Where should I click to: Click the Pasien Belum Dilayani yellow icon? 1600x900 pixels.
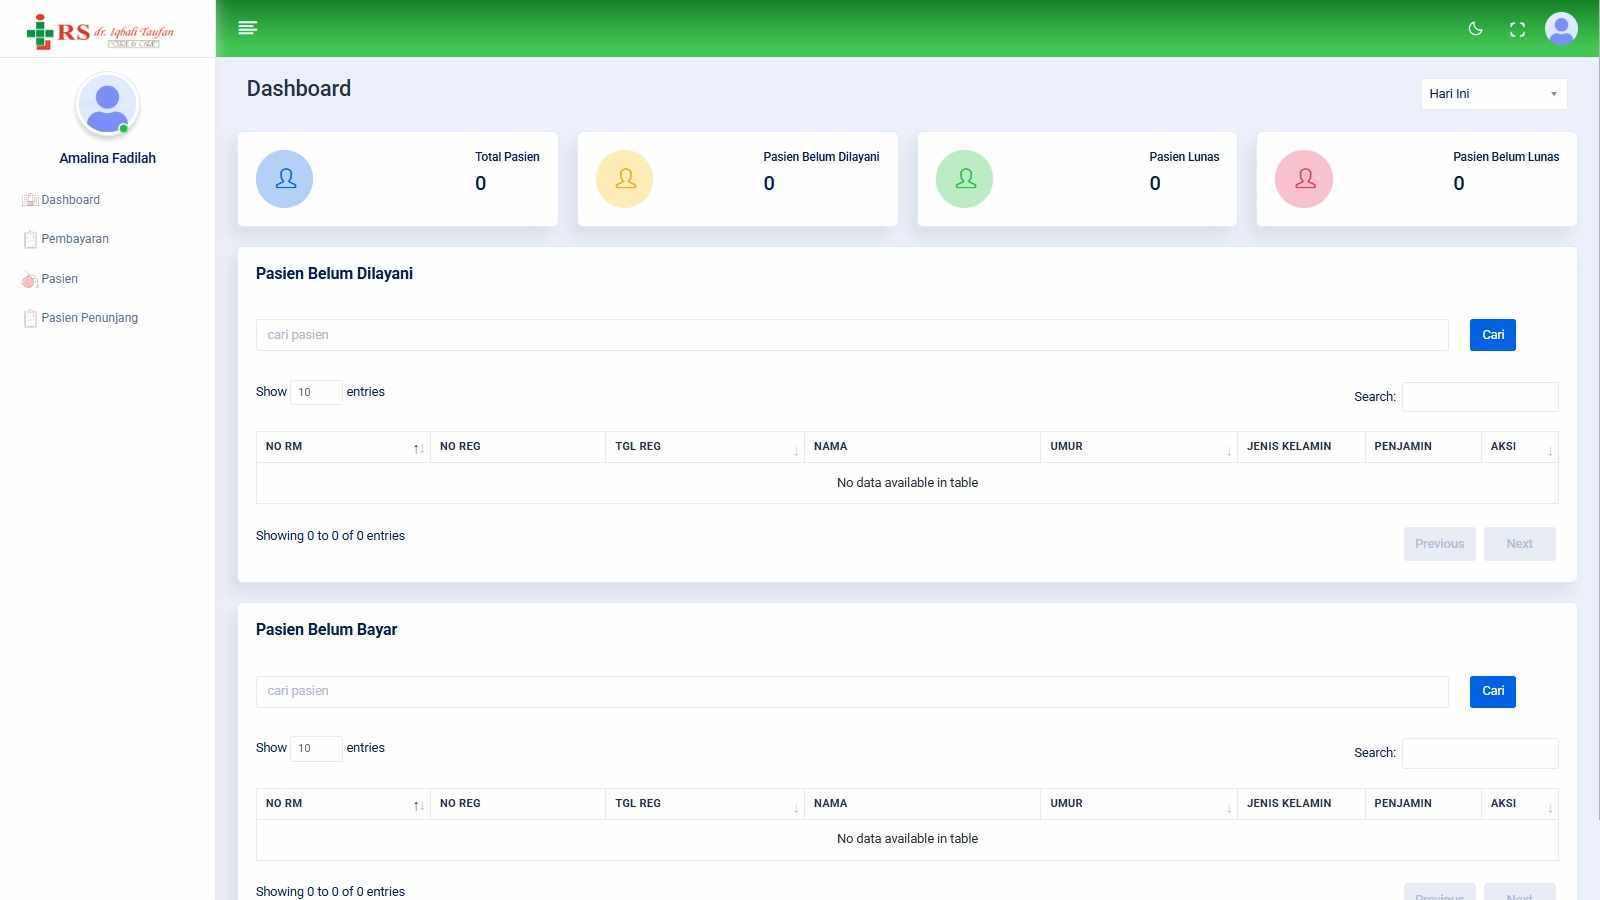(x=625, y=179)
